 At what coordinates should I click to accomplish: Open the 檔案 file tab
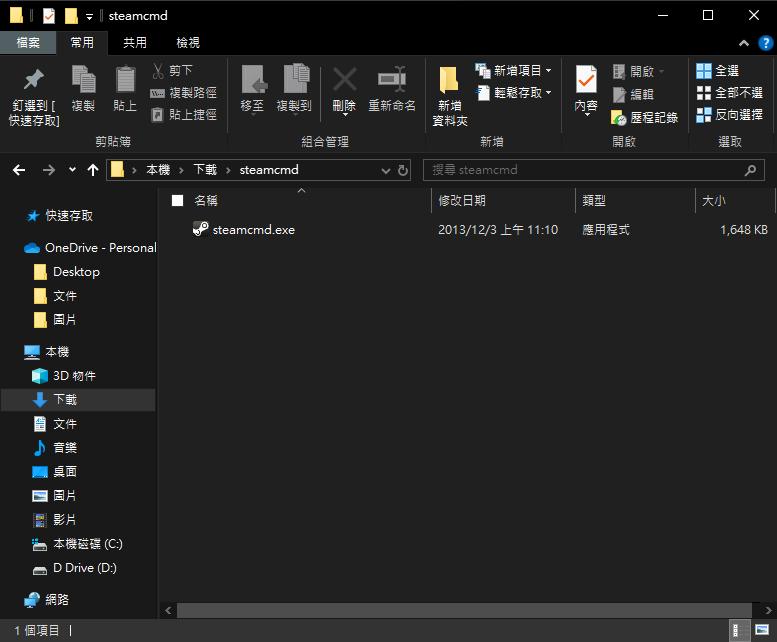[x=28, y=43]
